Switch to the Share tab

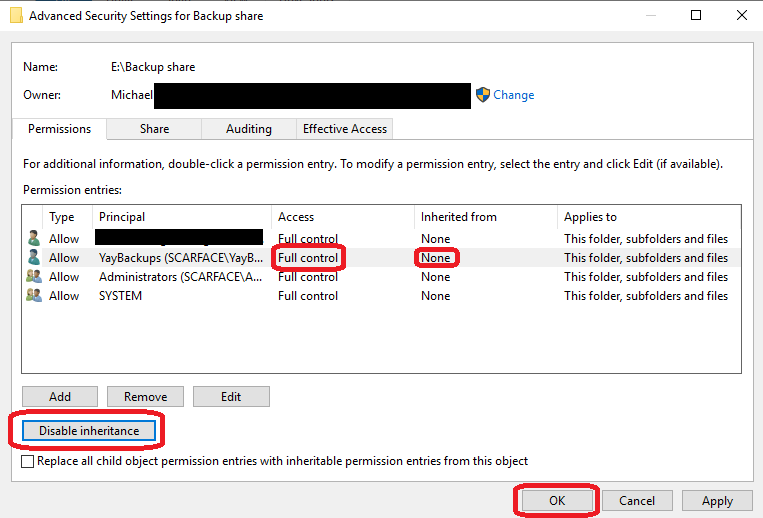point(154,129)
